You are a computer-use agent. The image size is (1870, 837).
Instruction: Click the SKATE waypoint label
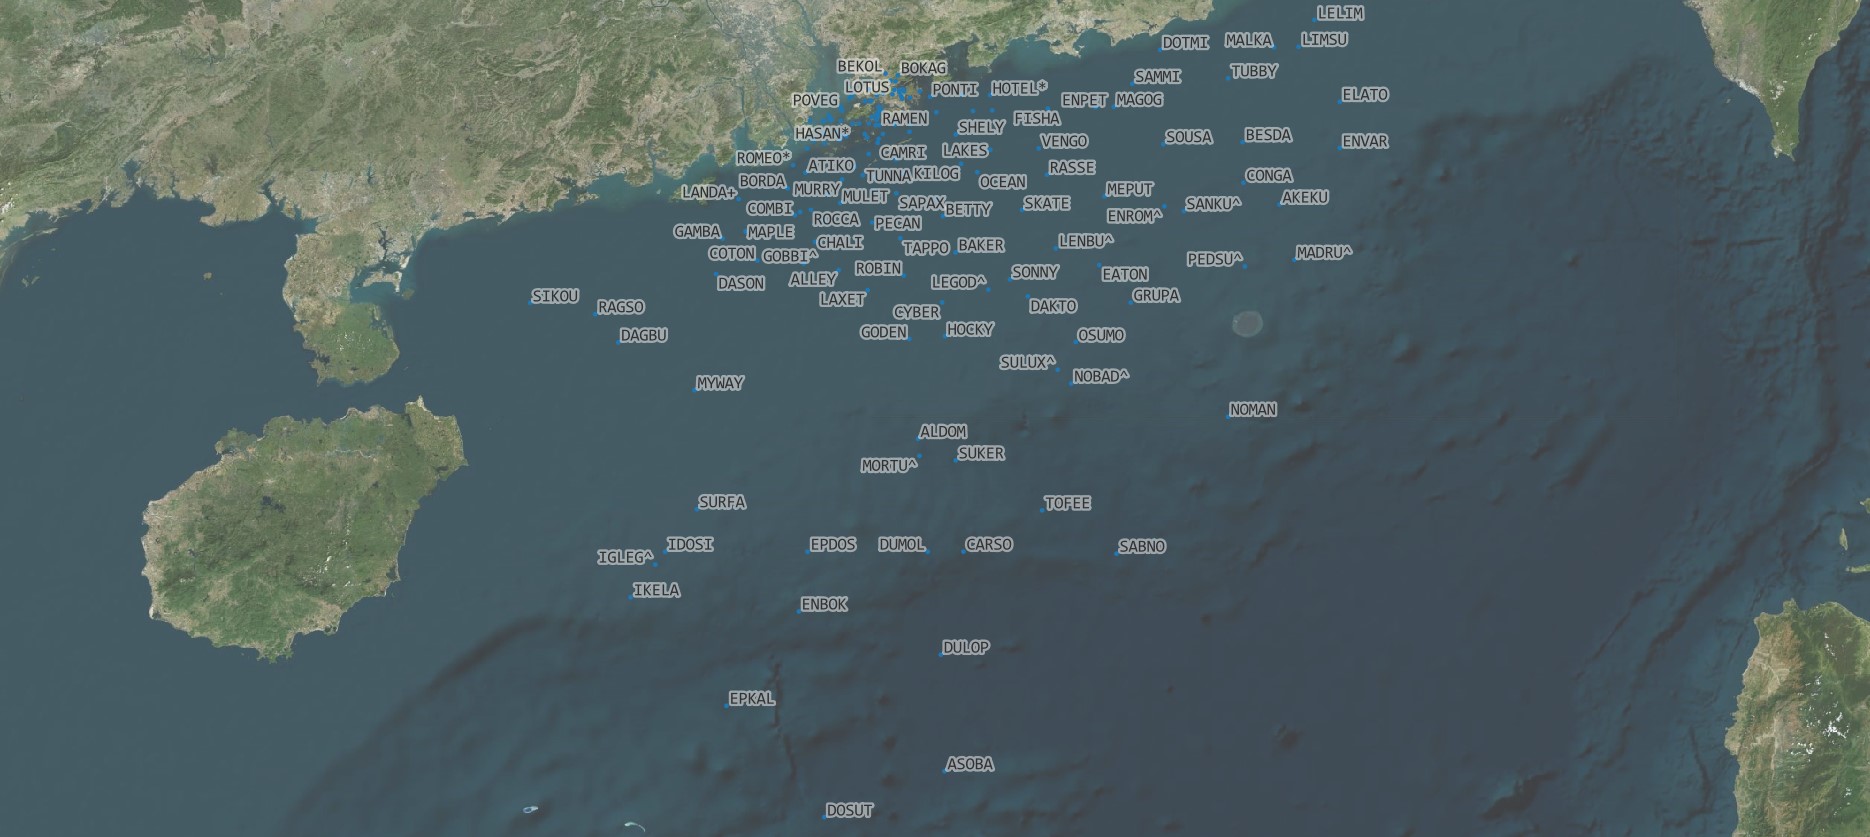(1047, 204)
